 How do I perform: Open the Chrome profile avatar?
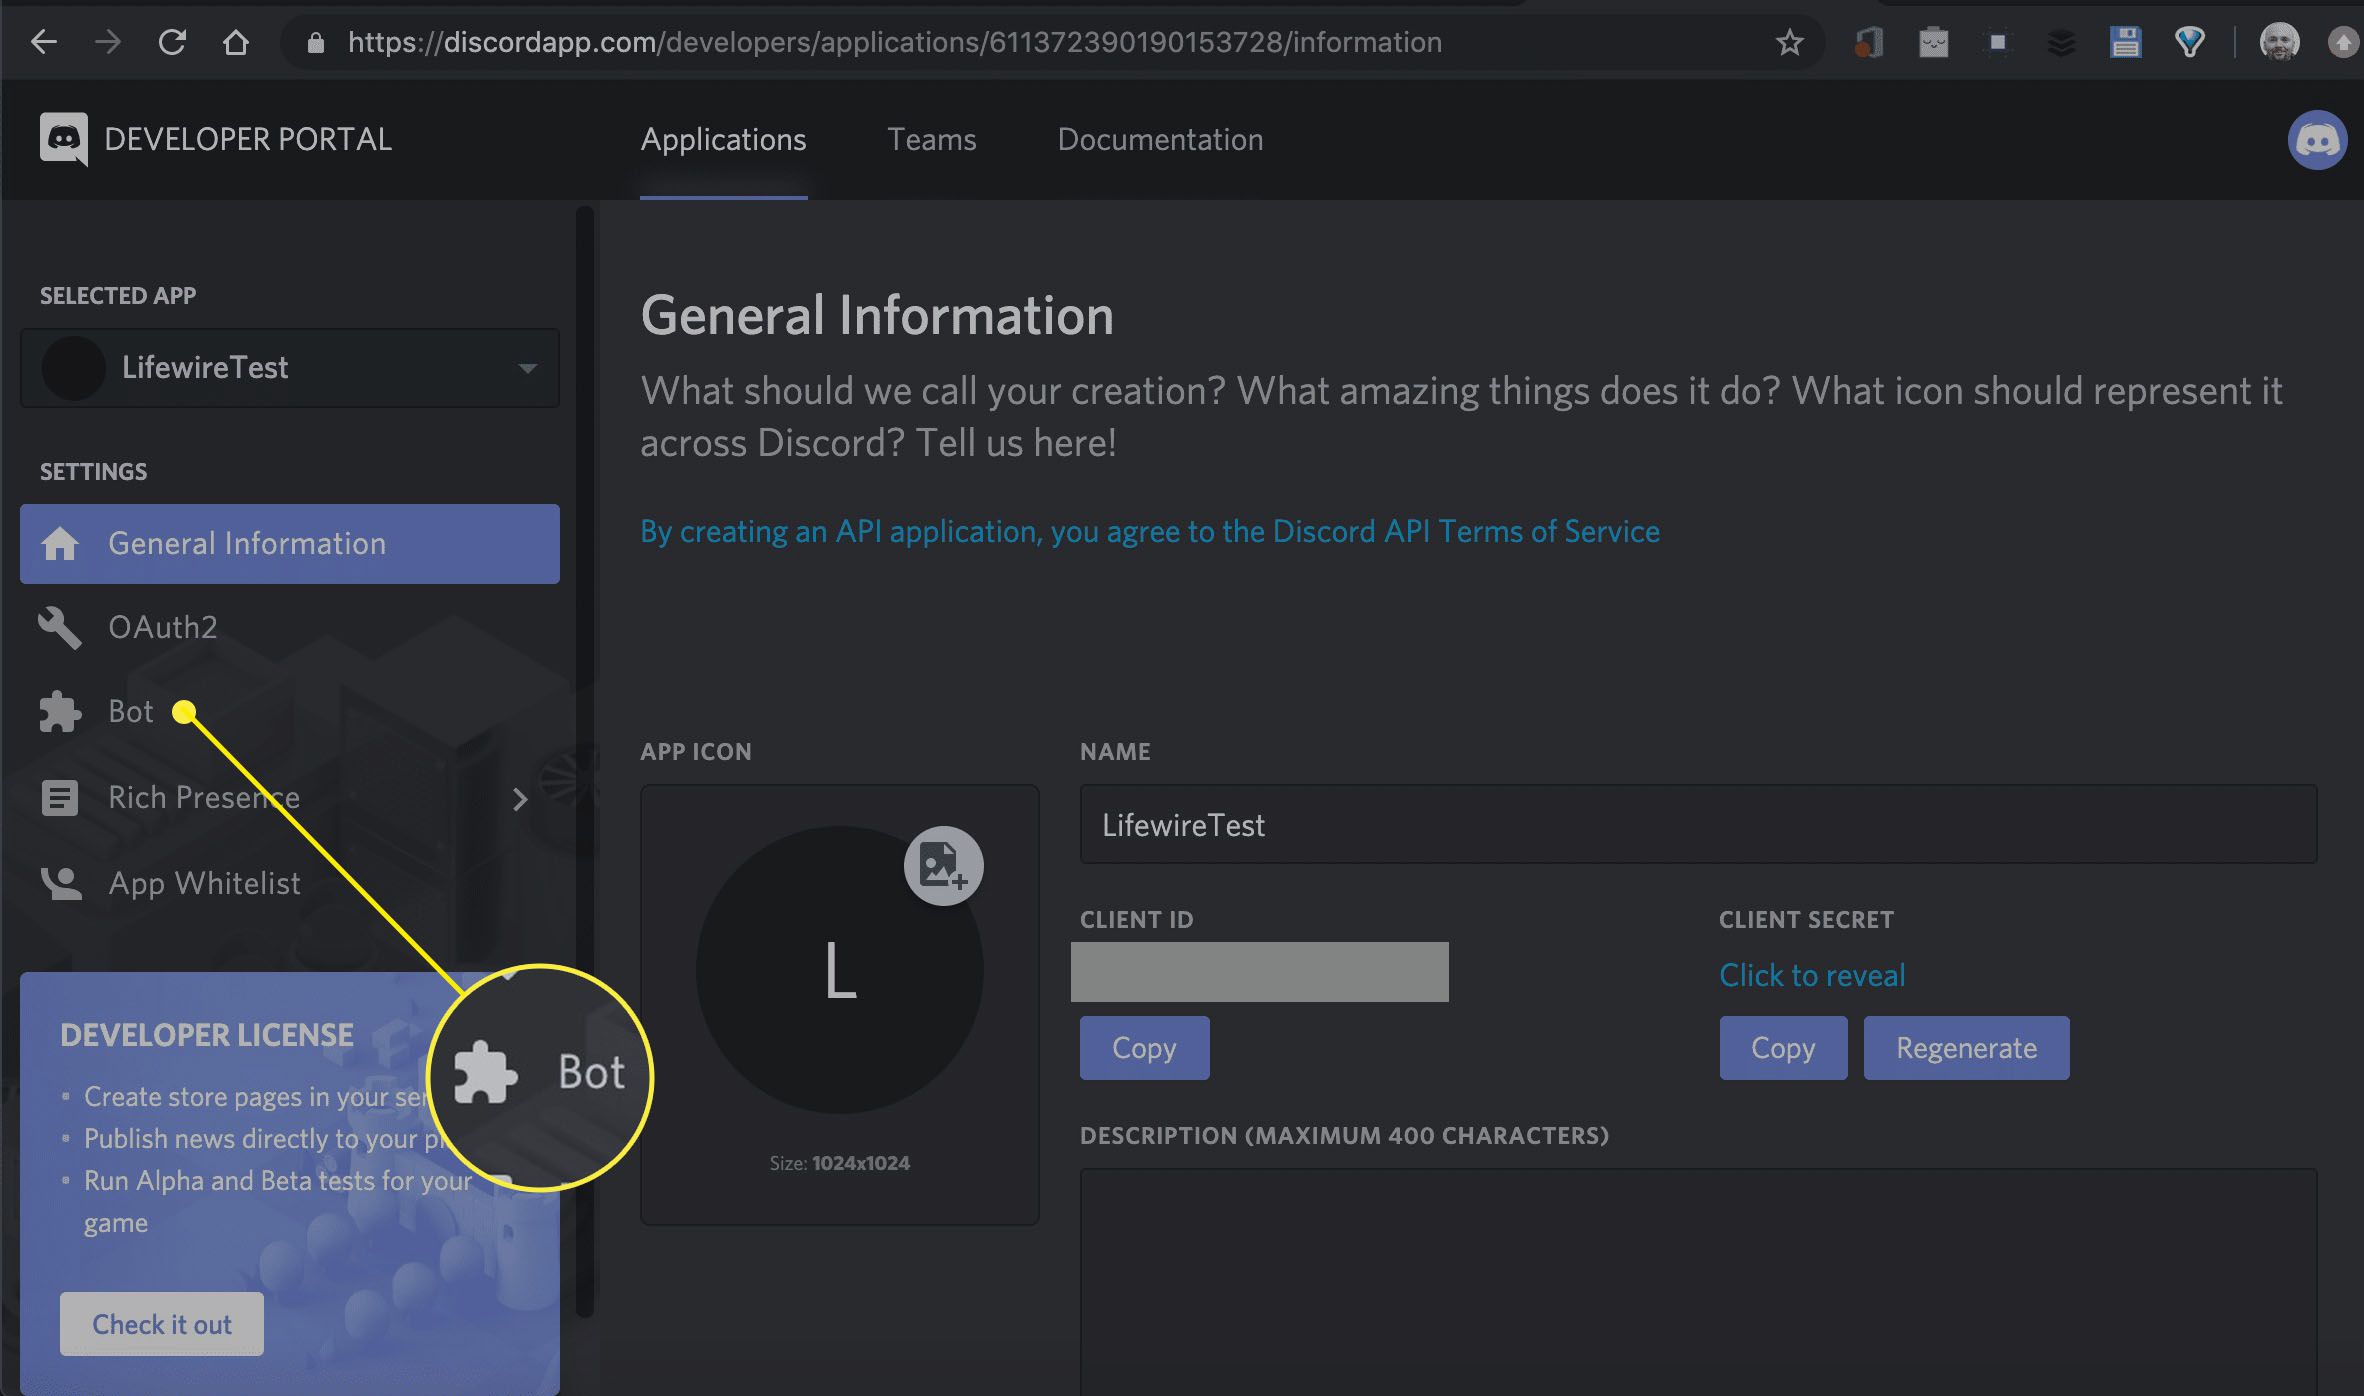click(2279, 42)
